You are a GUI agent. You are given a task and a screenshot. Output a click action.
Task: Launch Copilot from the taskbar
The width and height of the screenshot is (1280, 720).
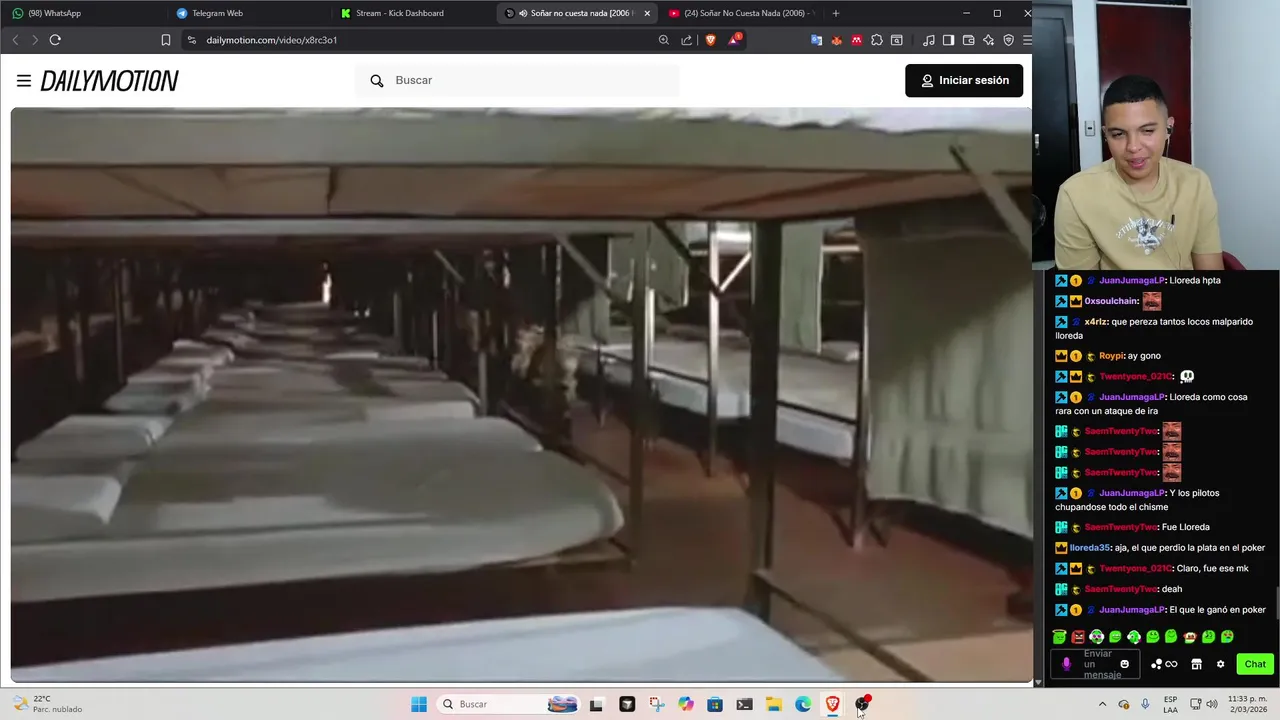point(685,704)
